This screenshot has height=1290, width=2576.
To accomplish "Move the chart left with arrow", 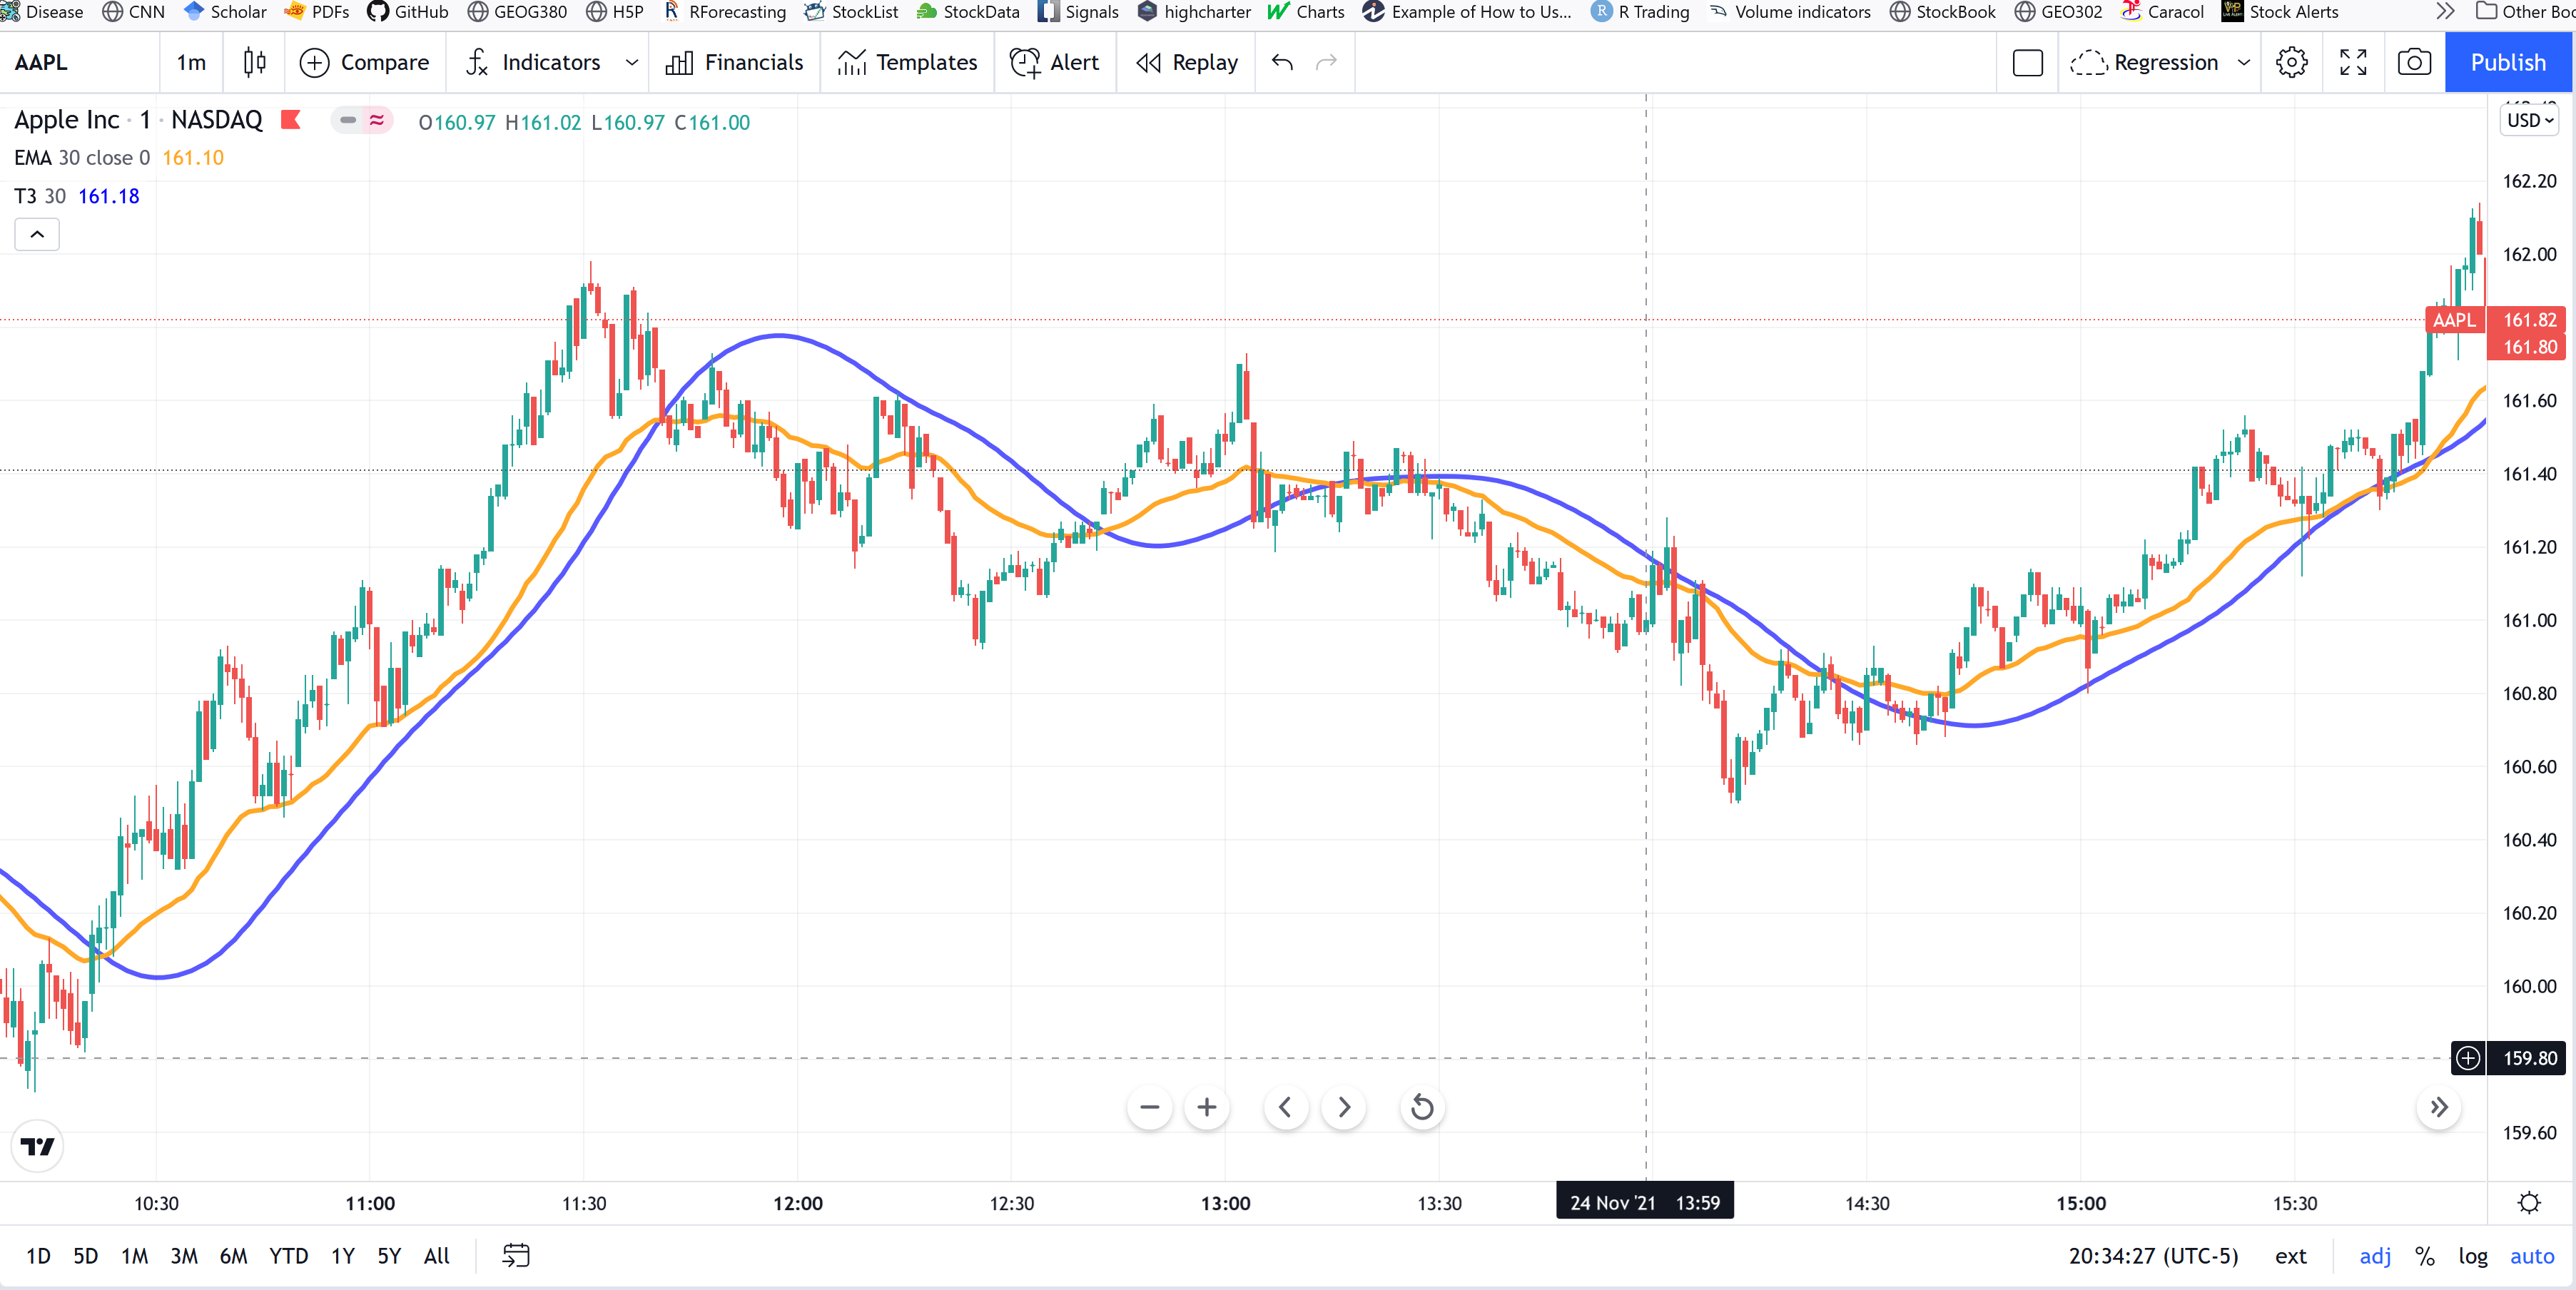I will coord(1286,1107).
